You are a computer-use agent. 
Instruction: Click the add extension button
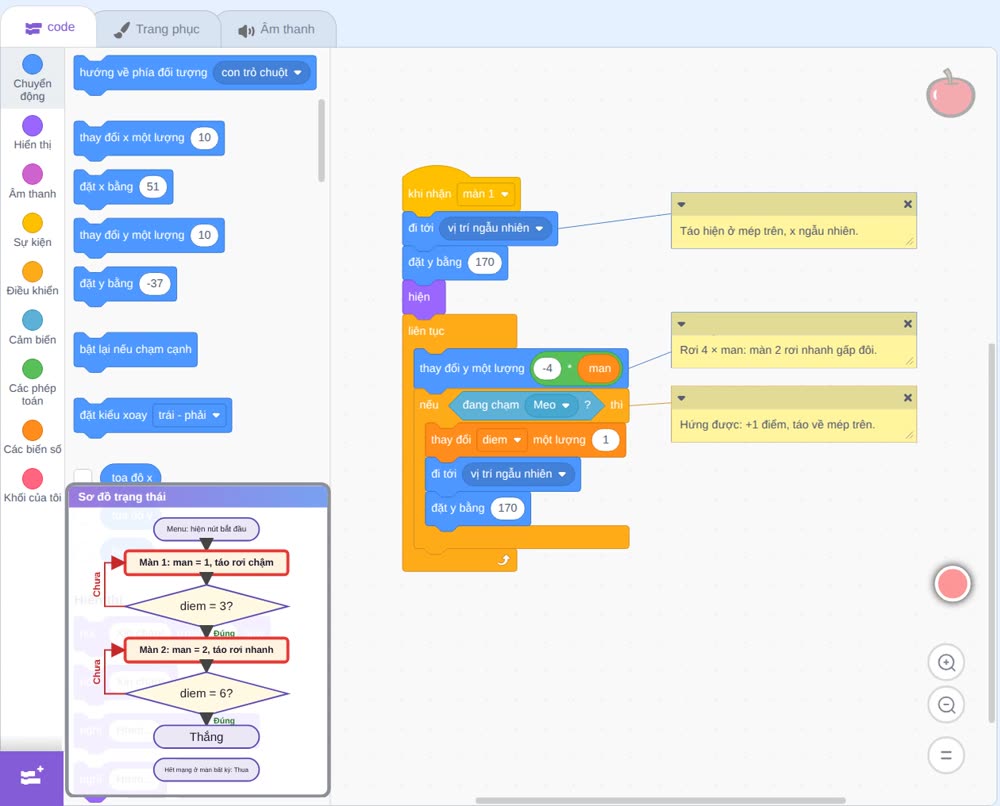pyautogui.click(x=32, y=777)
